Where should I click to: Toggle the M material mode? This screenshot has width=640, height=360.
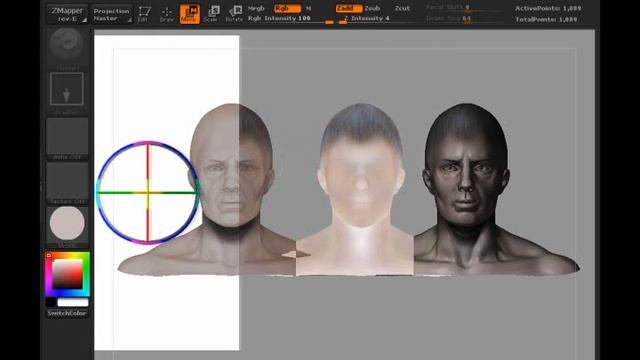[x=309, y=8]
